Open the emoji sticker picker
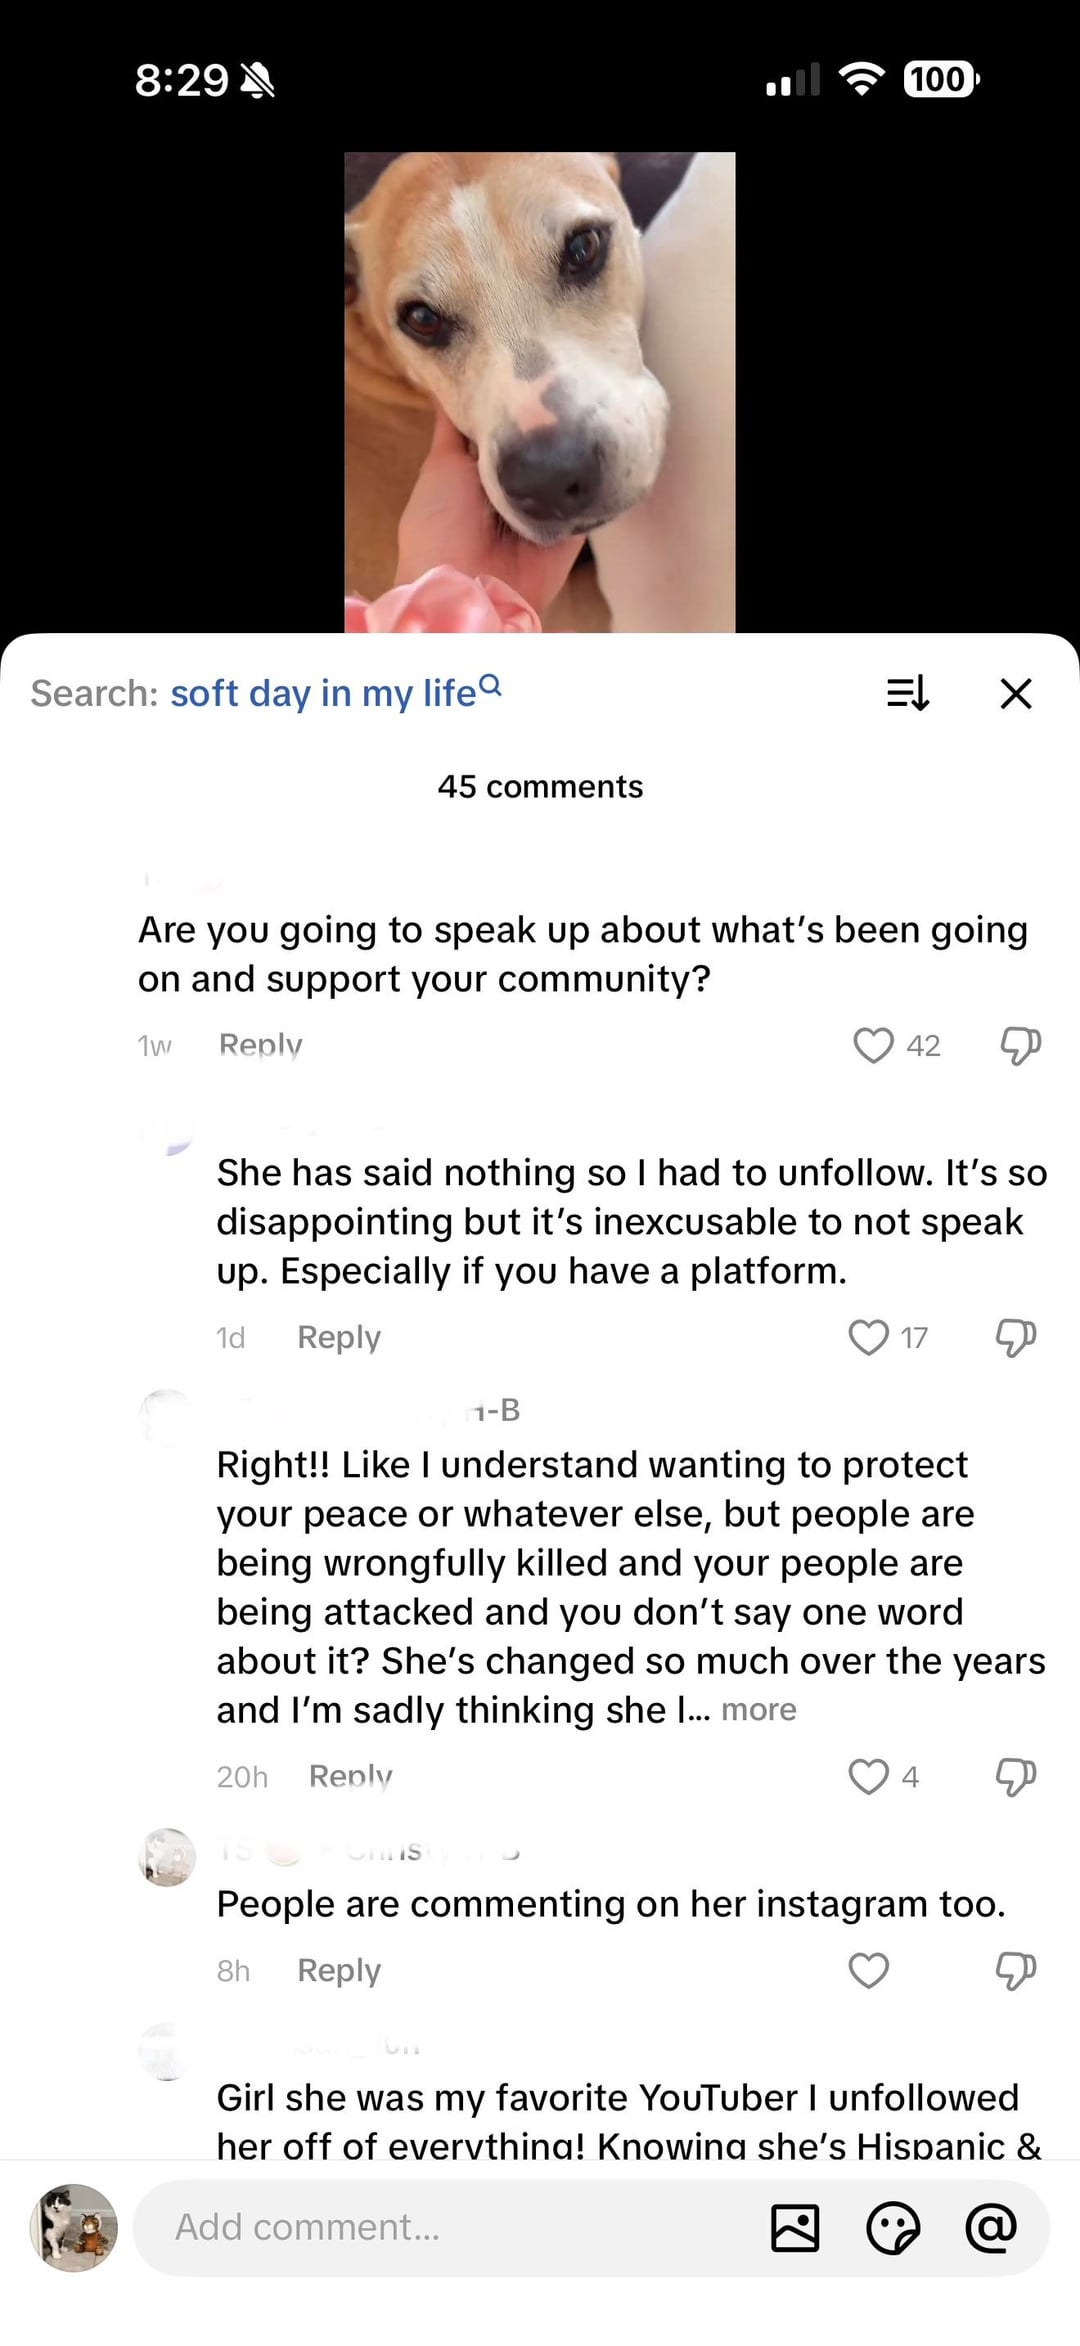Viewport: 1080px width, 2346px height. coord(892,2227)
